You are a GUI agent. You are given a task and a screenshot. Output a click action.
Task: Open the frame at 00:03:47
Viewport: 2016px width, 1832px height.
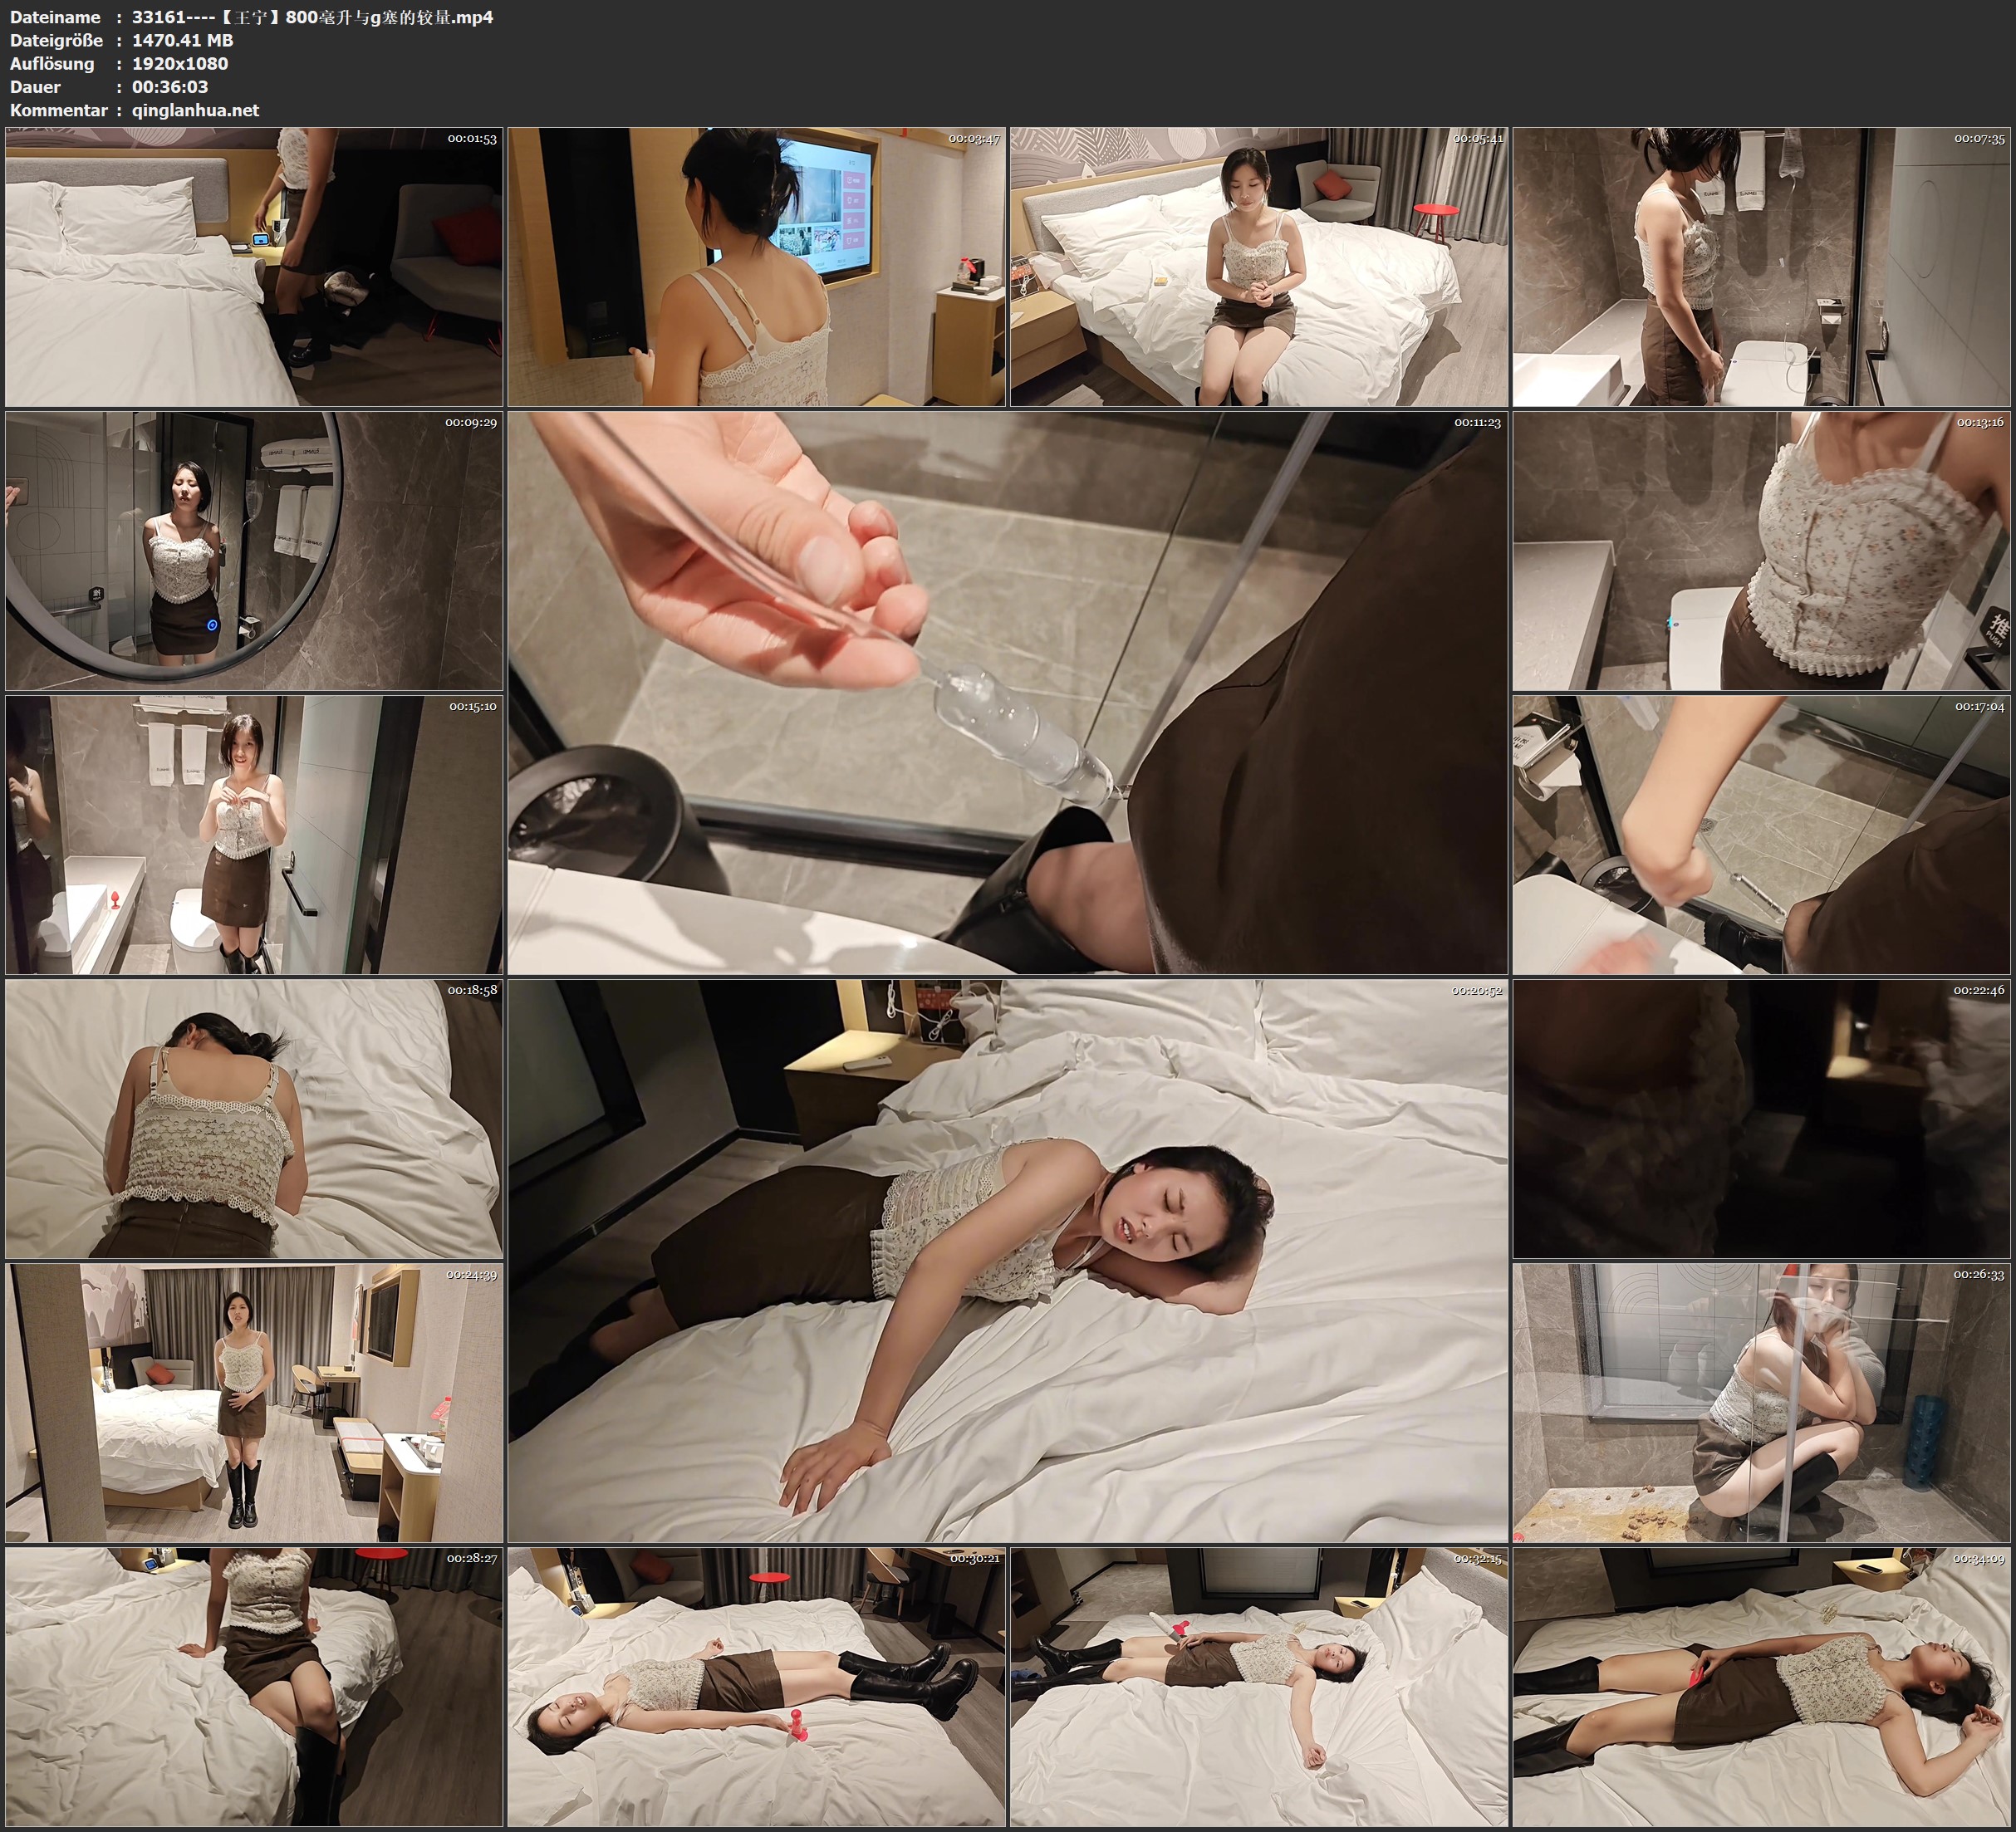(x=756, y=266)
